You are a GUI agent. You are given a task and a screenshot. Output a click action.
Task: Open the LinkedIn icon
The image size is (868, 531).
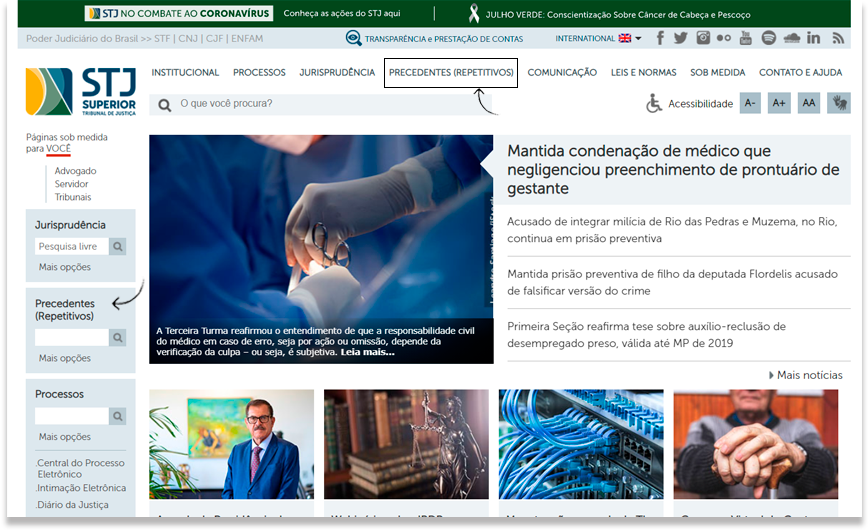tap(813, 38)
